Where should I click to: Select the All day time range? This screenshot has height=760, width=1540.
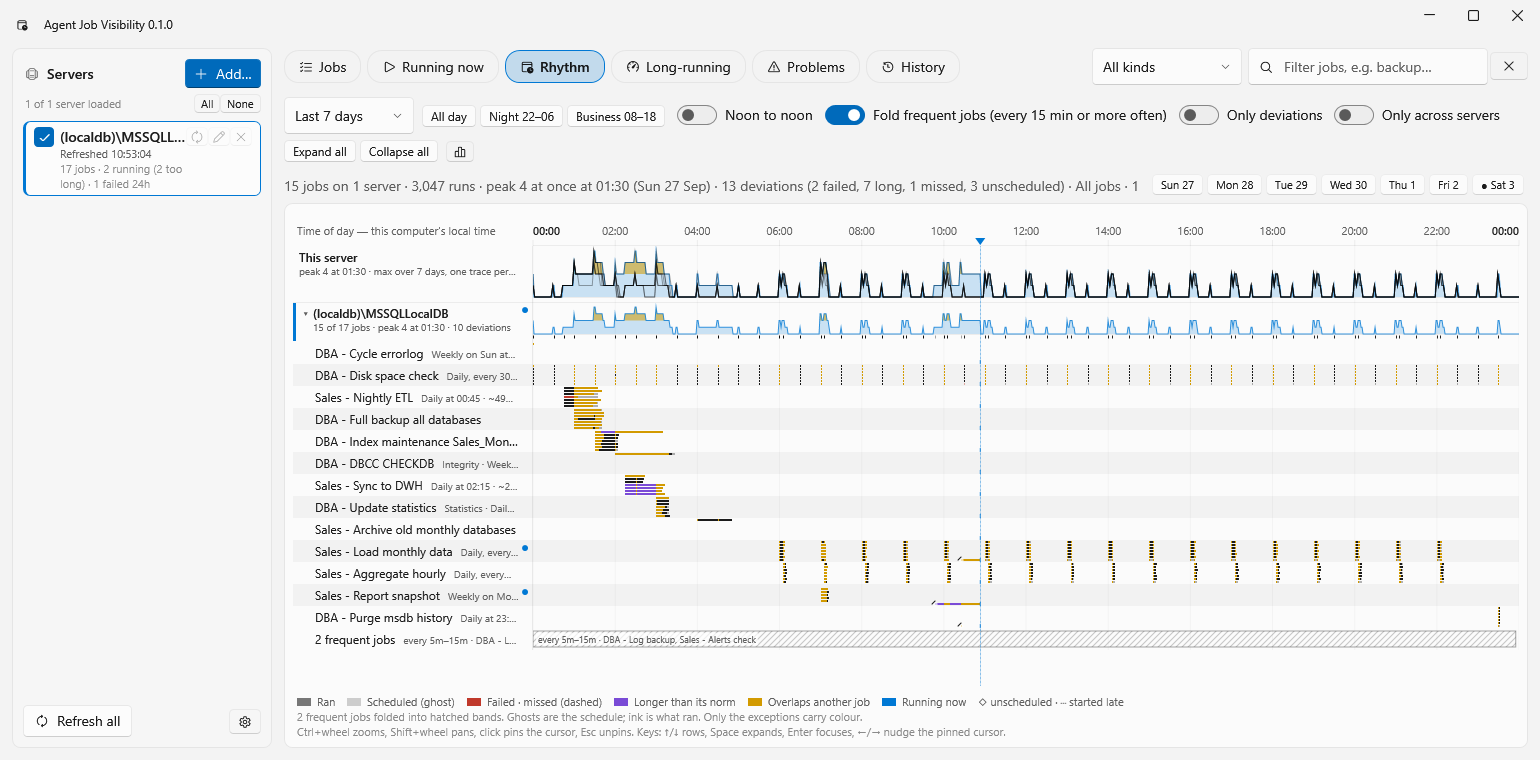click(x=449, y=116)
